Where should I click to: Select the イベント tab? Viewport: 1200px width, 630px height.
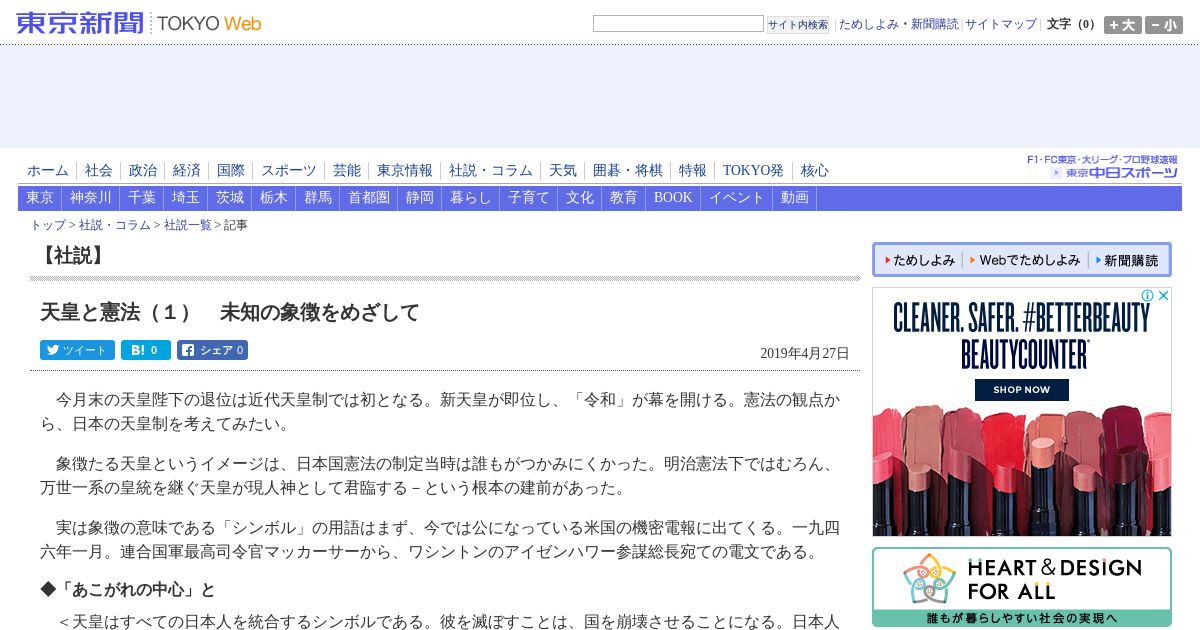737,198
